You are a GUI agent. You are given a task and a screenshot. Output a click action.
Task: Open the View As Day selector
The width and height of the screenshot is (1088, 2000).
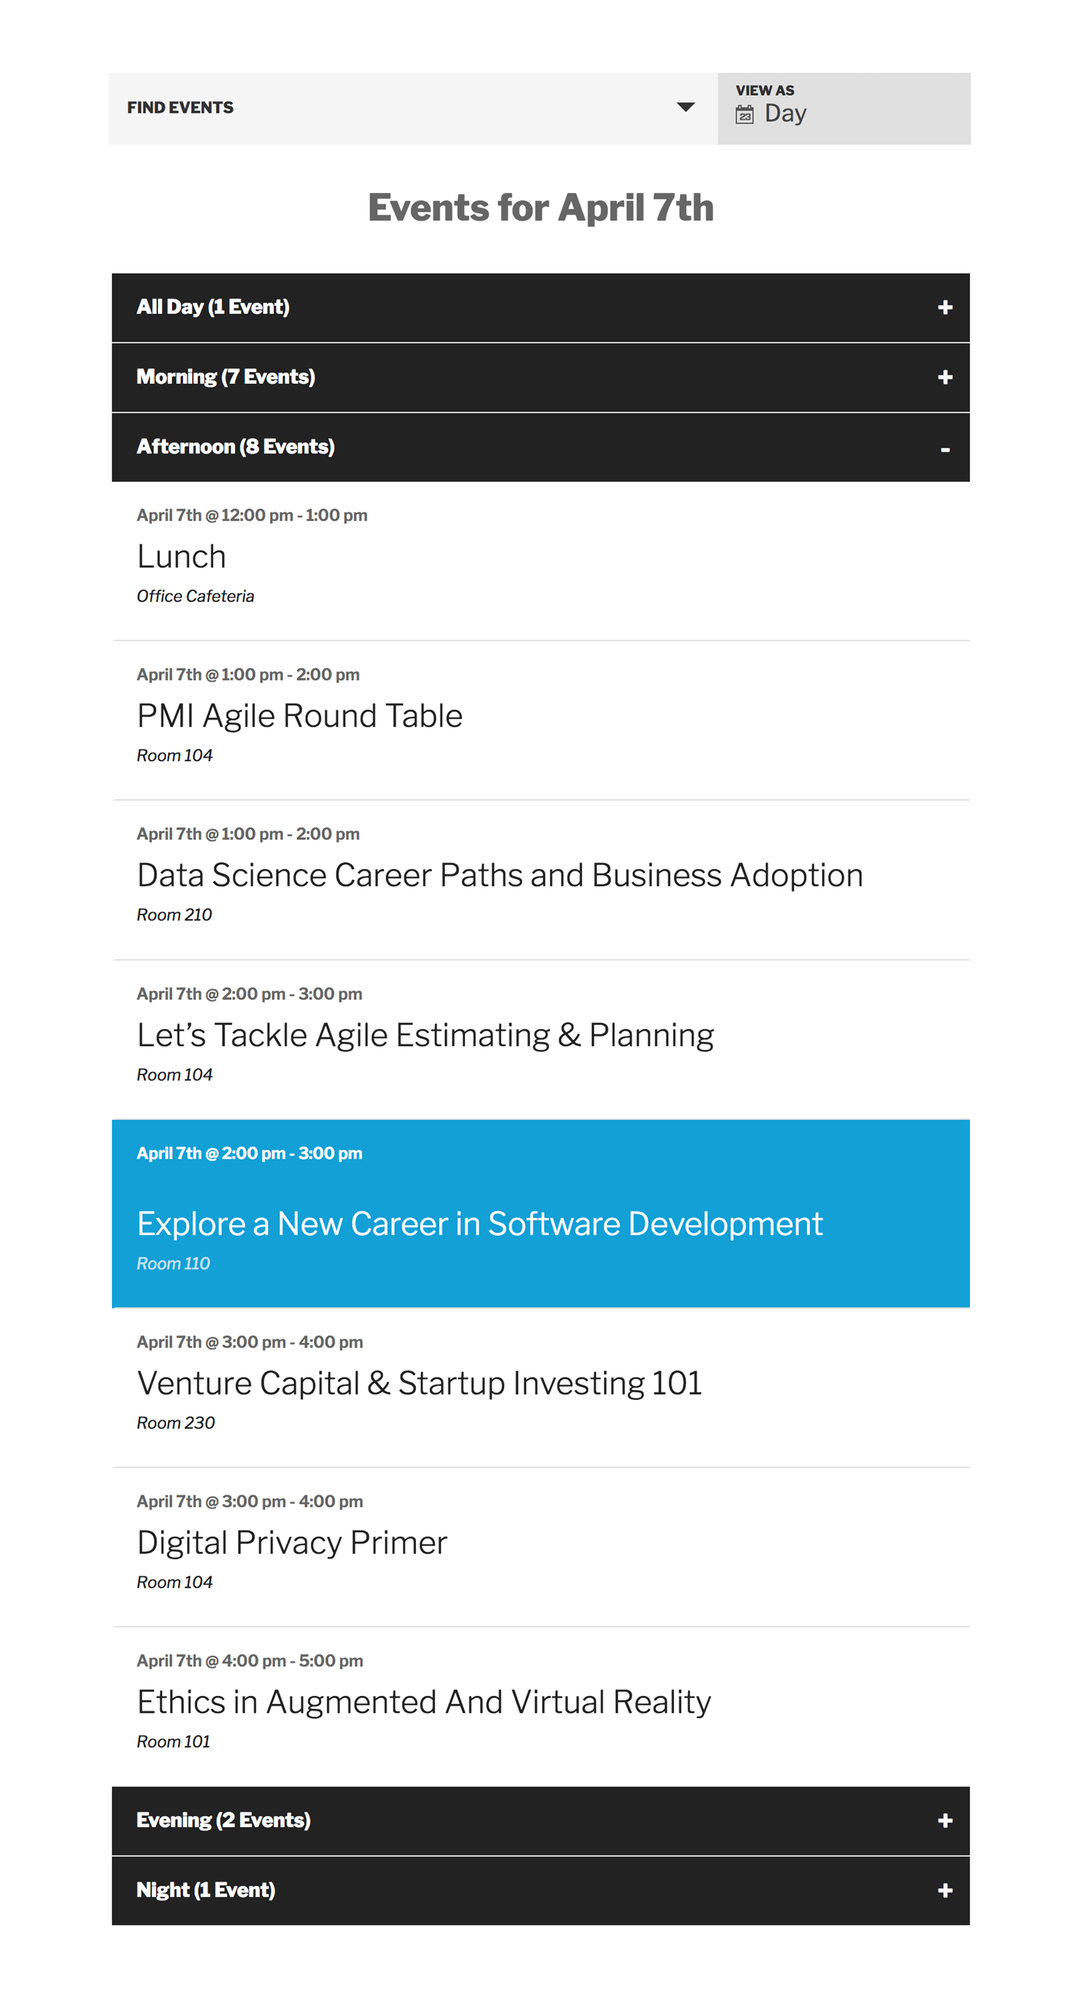(784, 113)
